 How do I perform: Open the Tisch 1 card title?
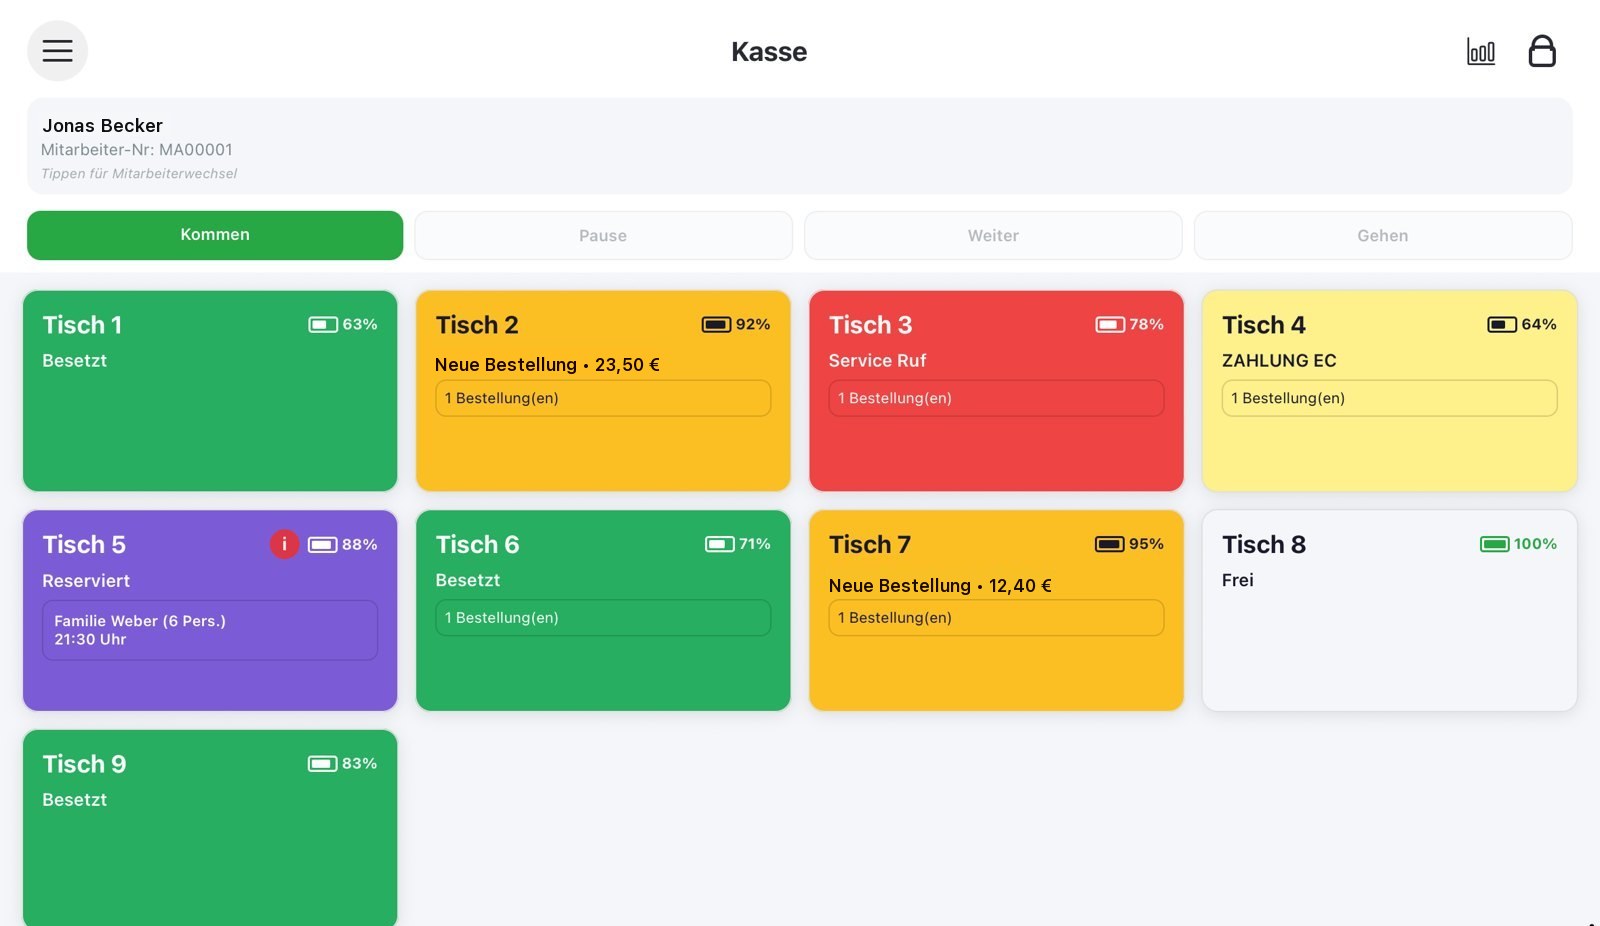pos(82,325)
